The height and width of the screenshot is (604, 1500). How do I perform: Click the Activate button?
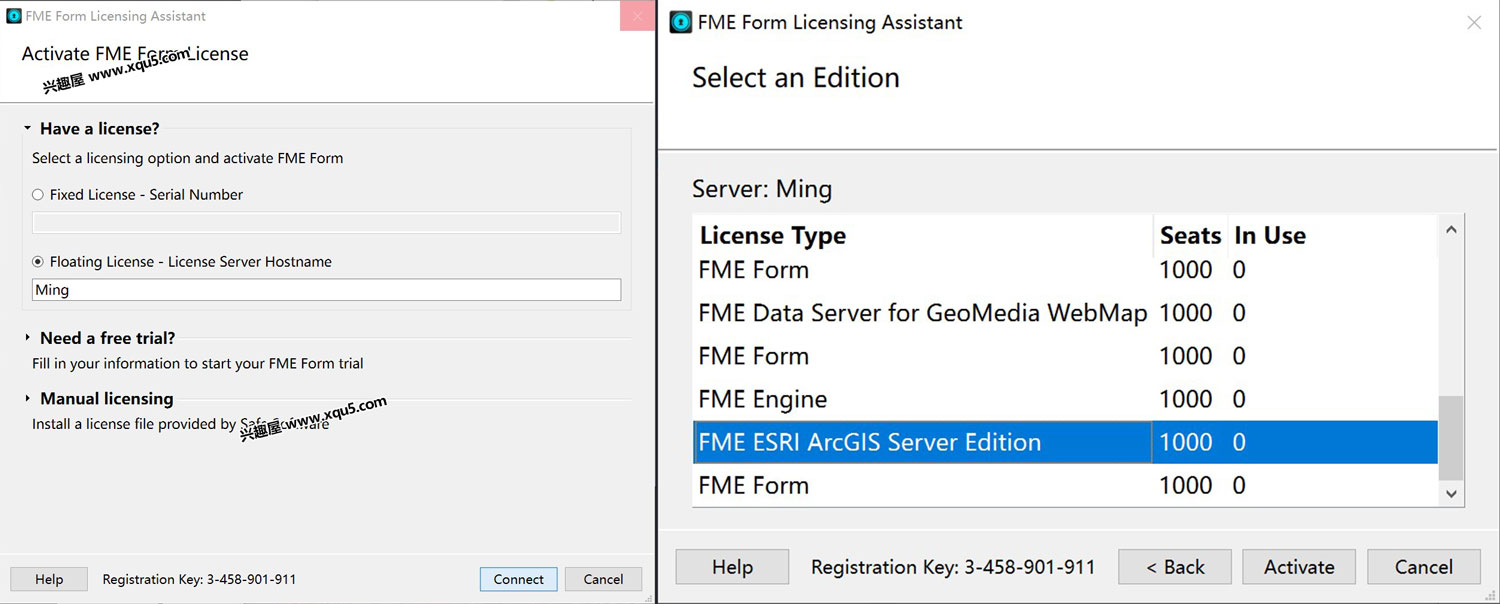pos(1299,567)
